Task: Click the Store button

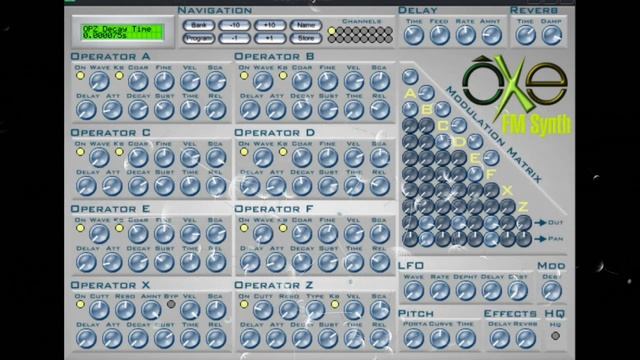Action: coord(306,38)
